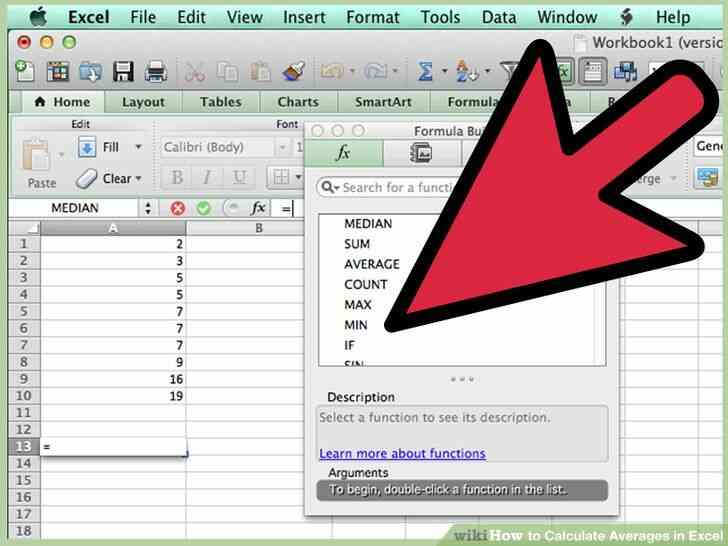Switch to the Layout ribbon tab
Screen dimensions: 728x546
coord(143,102)
